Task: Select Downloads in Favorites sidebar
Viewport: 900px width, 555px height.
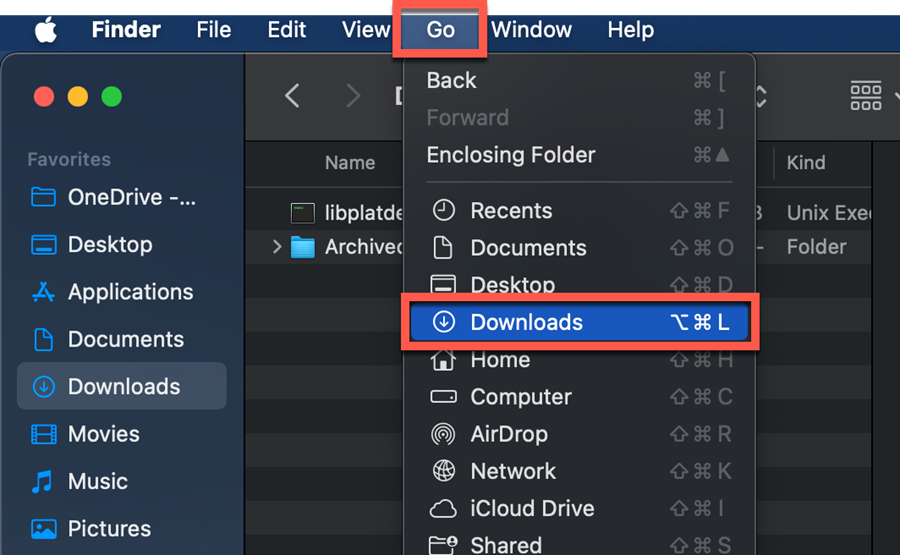Action: pyautogui.click(x=122, y=386)
